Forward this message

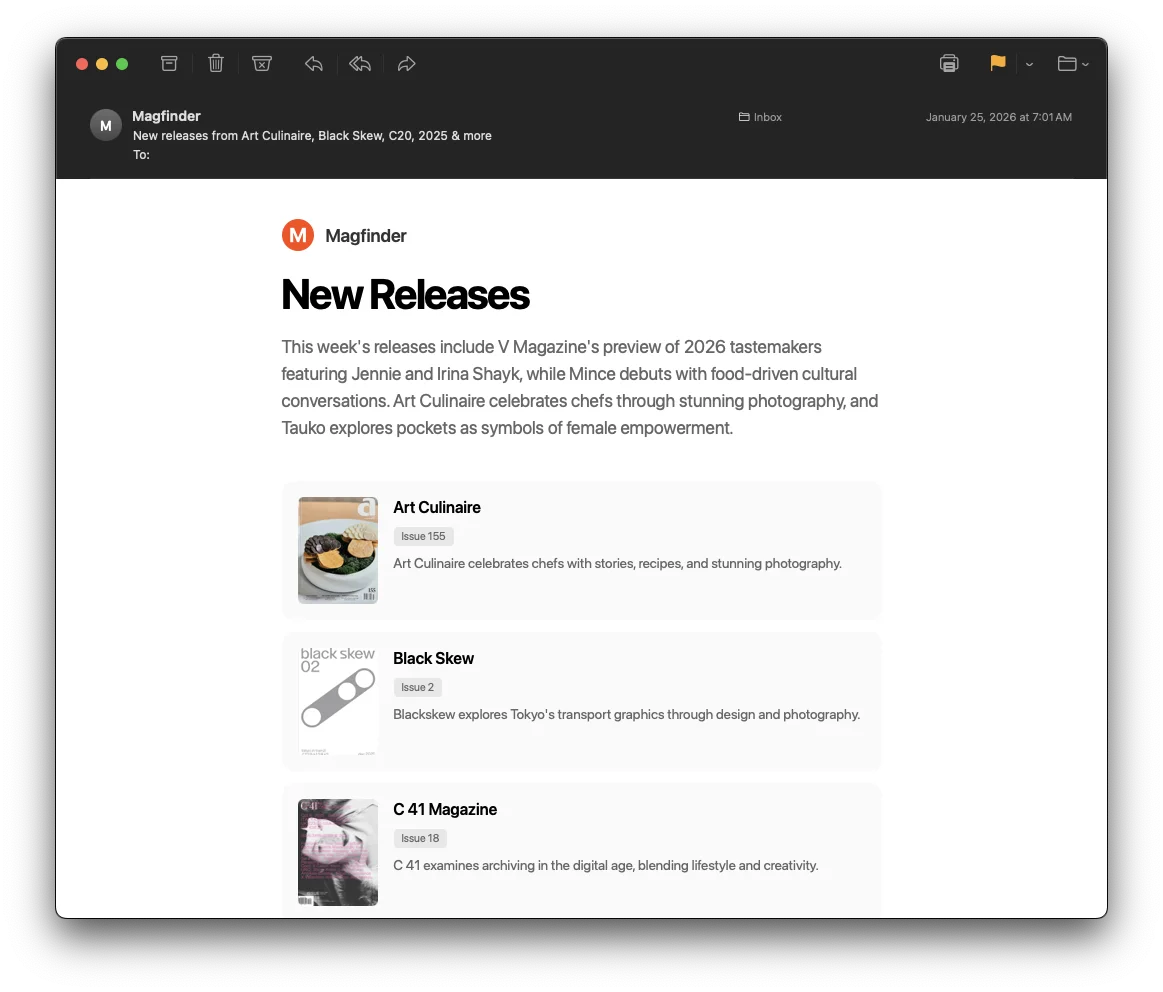406,63
